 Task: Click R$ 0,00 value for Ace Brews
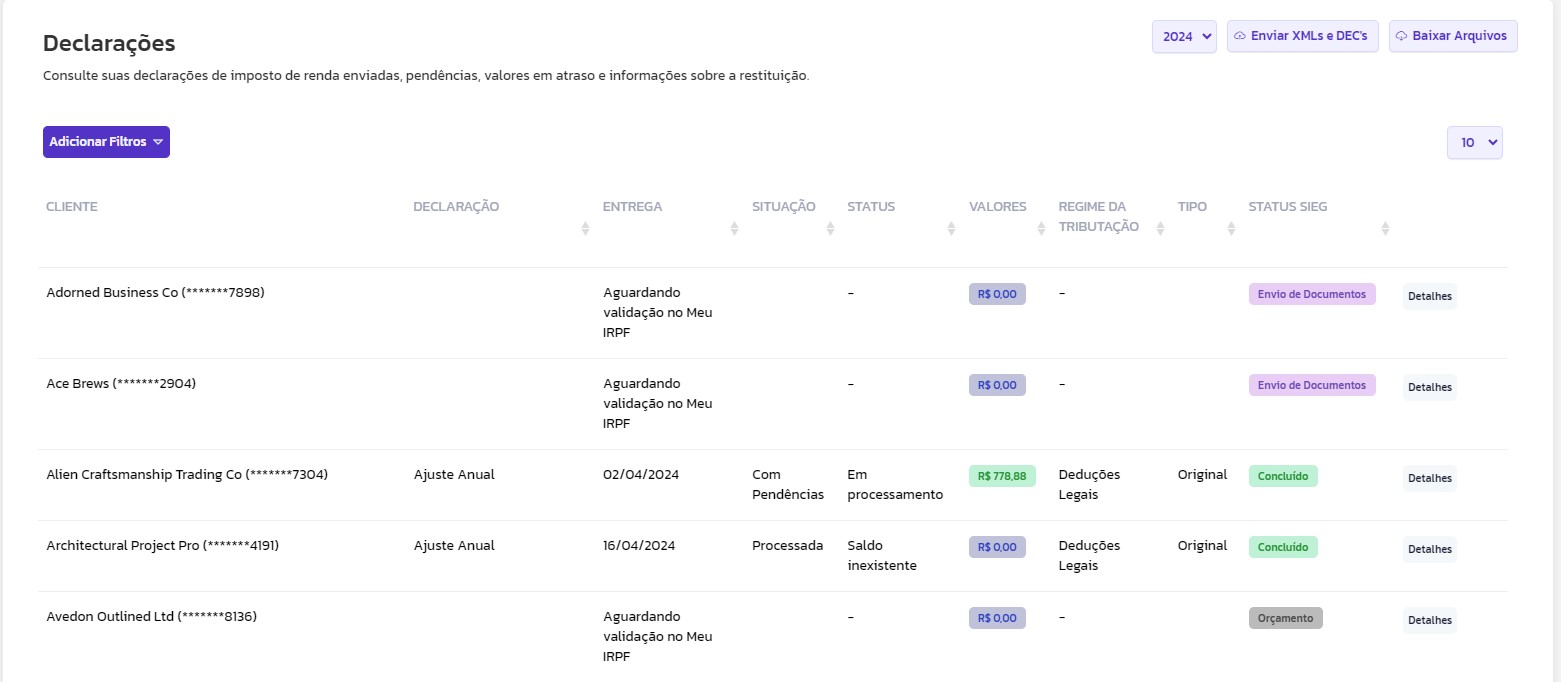pyautogui.click(x=997, y=385)
